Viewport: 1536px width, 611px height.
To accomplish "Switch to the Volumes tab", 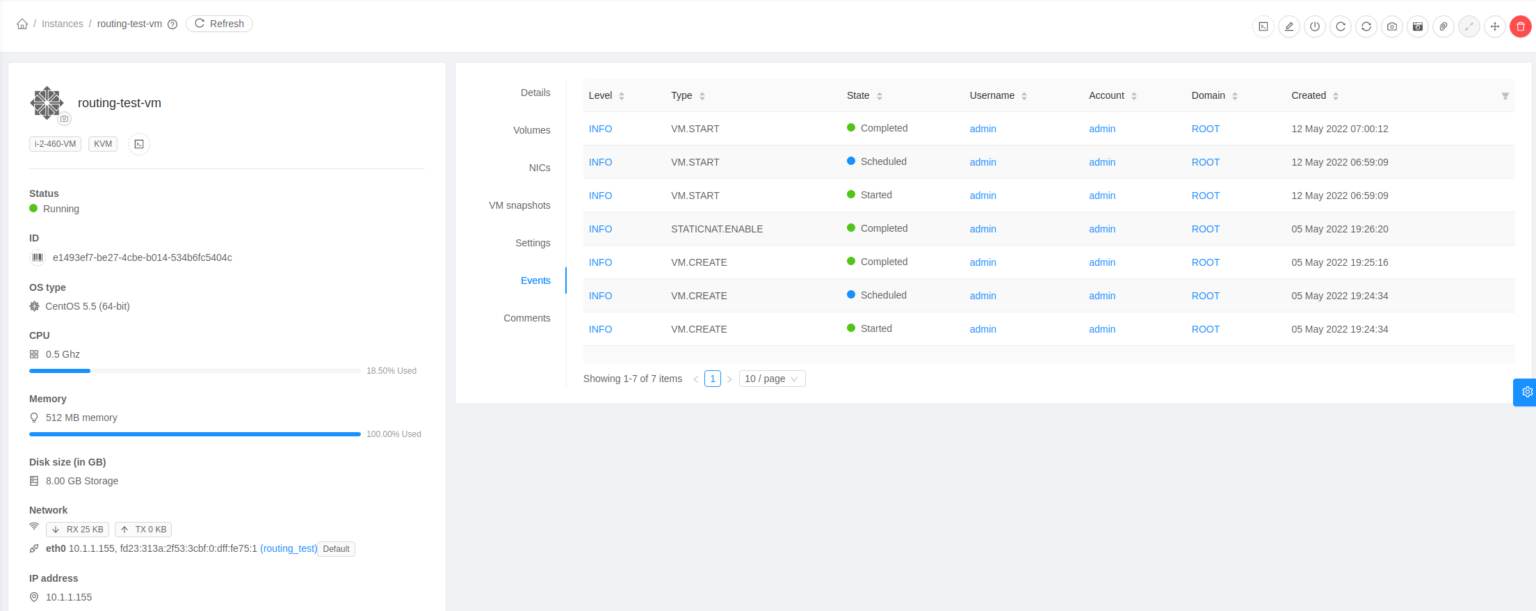I will (531, 130).
